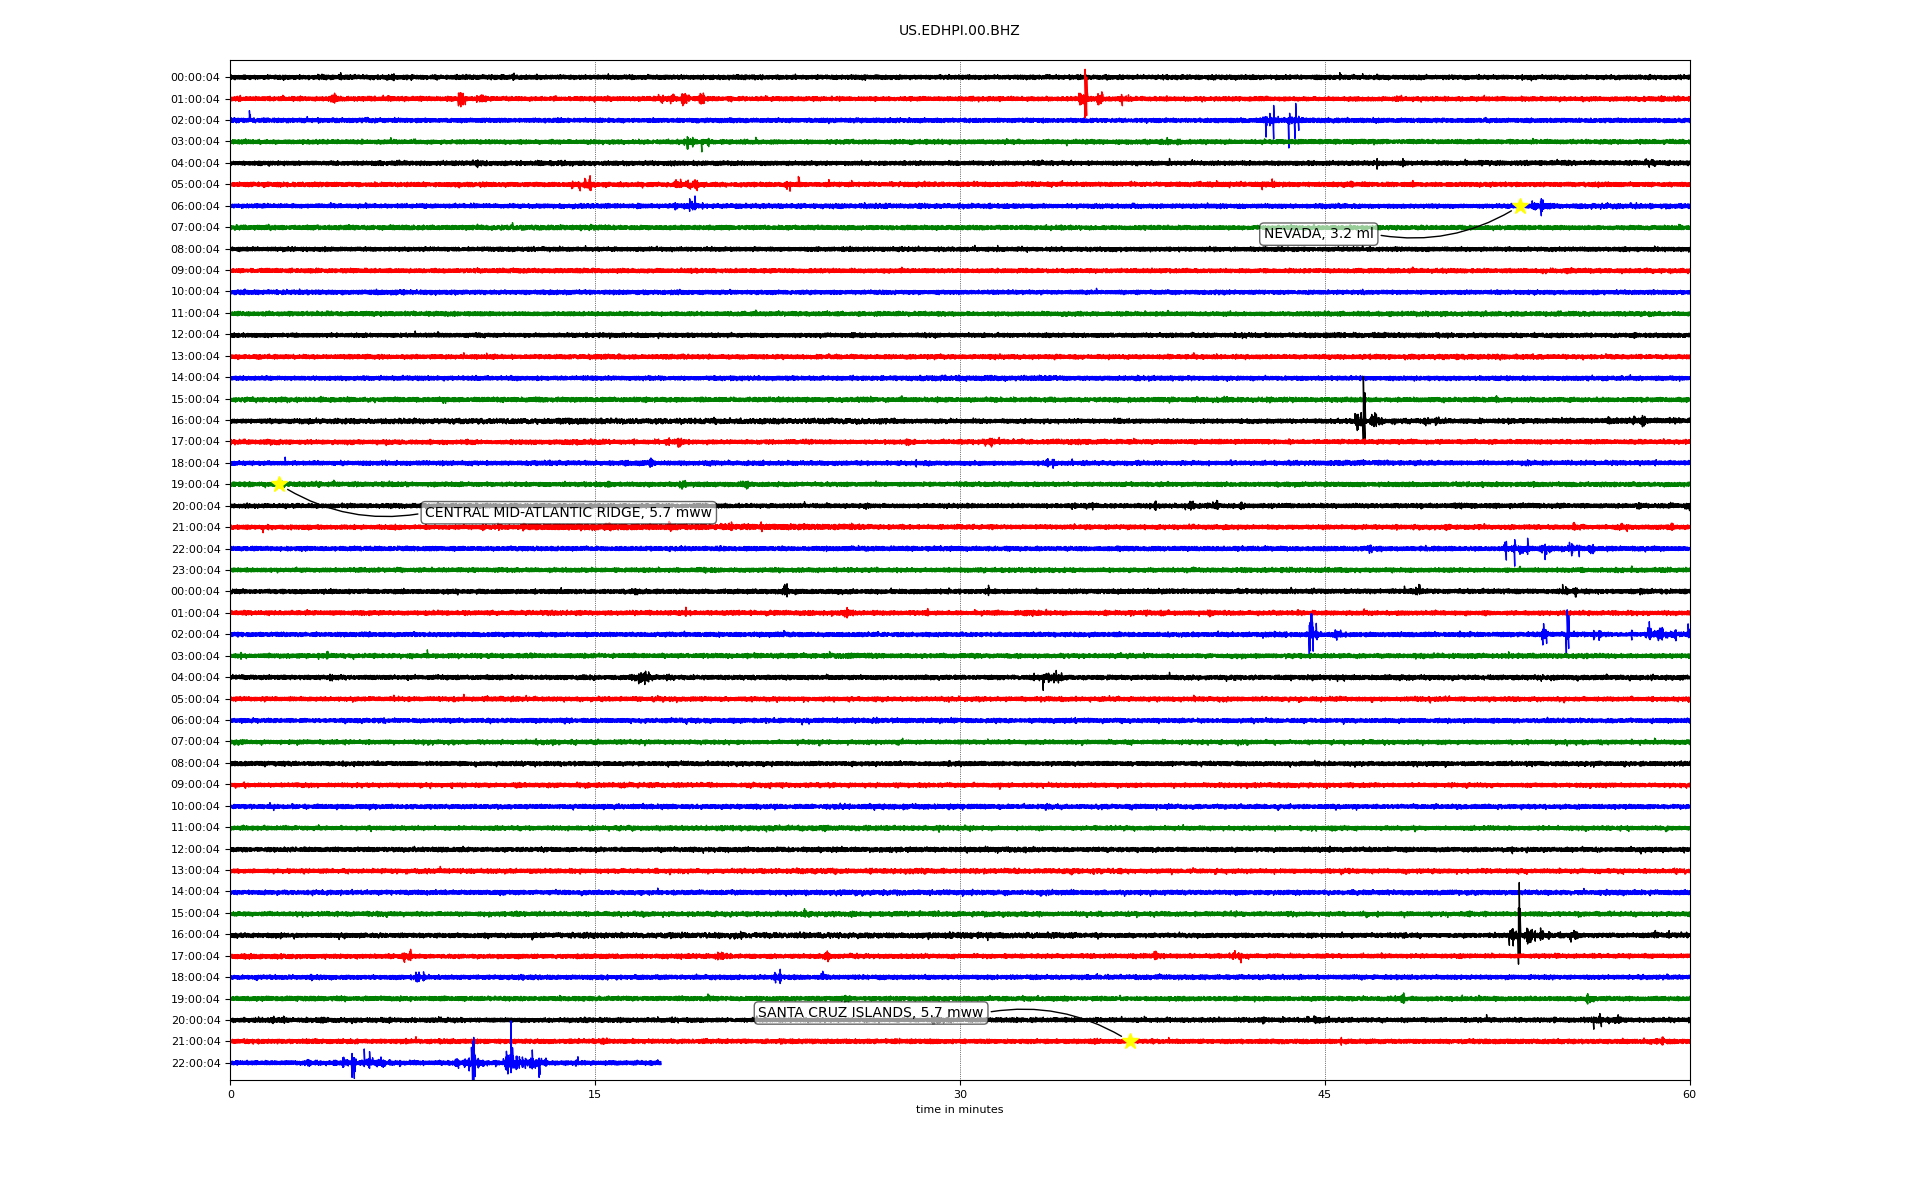Click the blue burst on the first 02:00:04 trace
This screenshot has height=1200, width=1920.
coord(1282,122)
